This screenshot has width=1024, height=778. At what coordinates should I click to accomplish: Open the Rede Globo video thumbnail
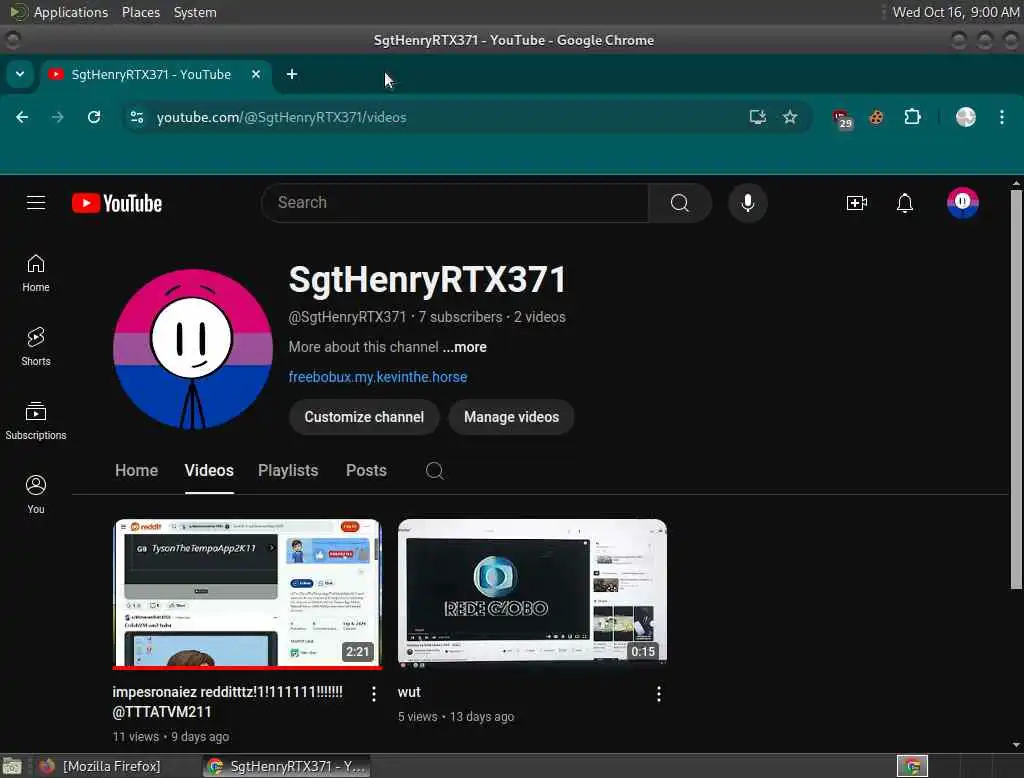point(532,593)
